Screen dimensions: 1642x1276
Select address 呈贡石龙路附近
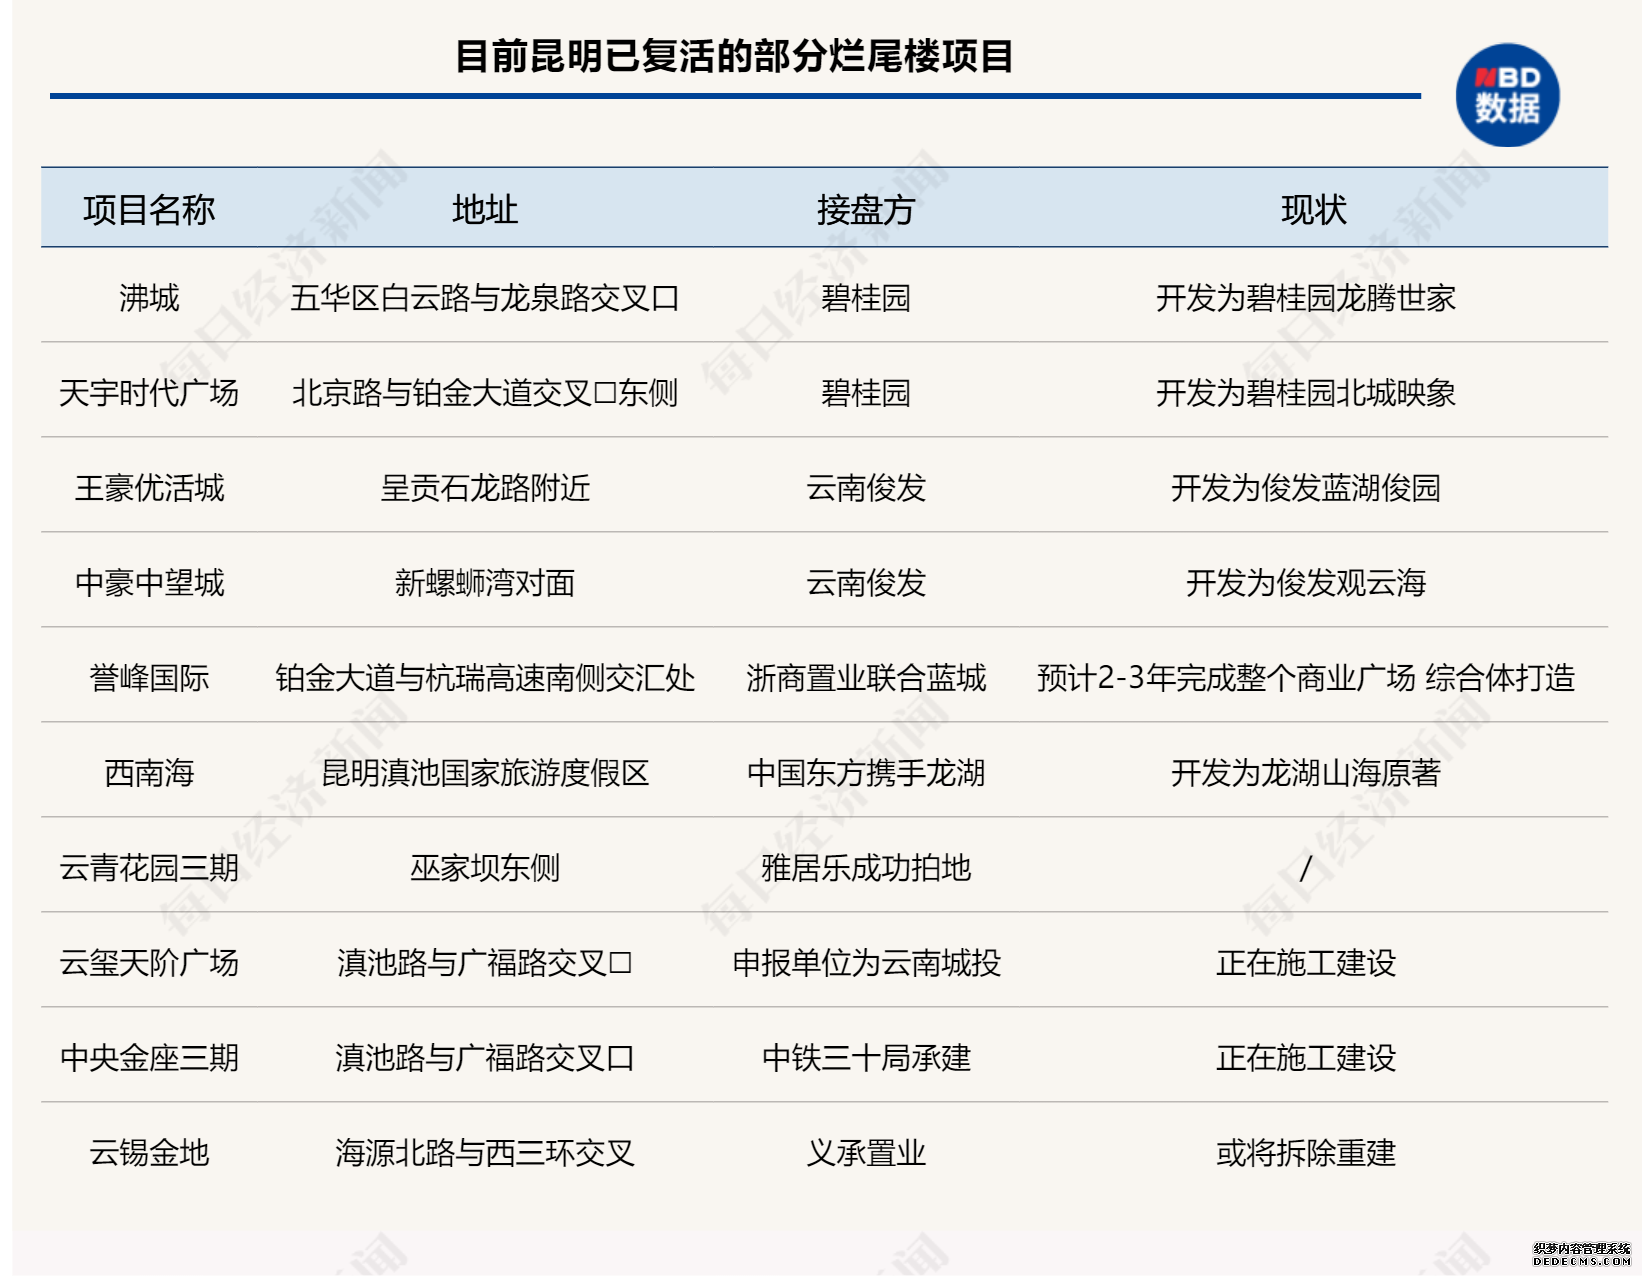[485, 488]
